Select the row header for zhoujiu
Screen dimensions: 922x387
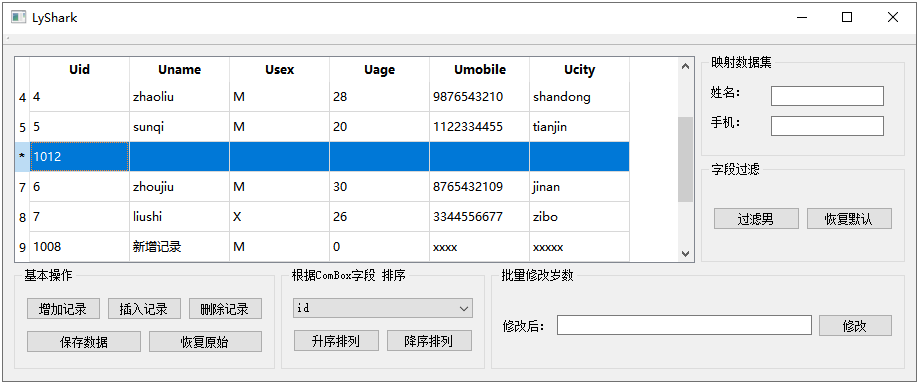coord(22,187)
